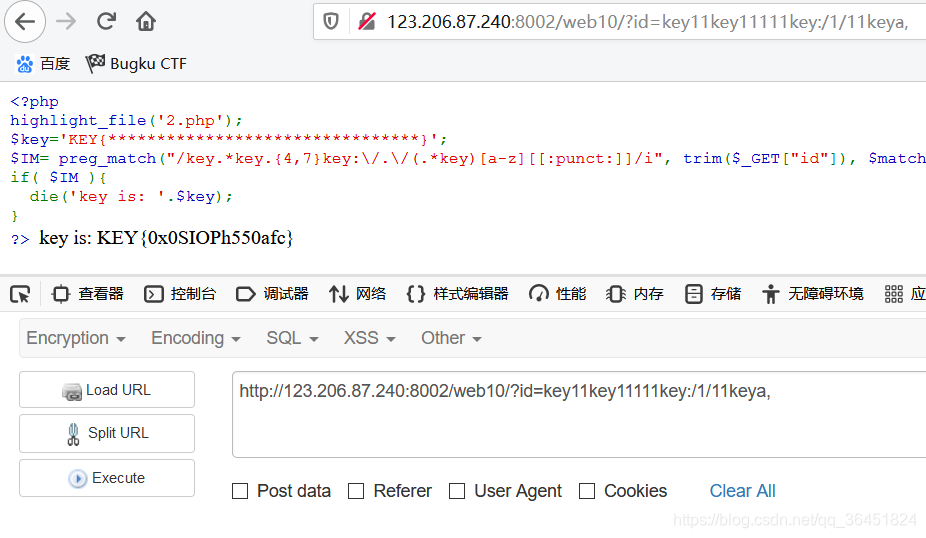Screen dimensions: 926x538
Task: Expand the Other dropdown menu
Action: pos(451,338)
